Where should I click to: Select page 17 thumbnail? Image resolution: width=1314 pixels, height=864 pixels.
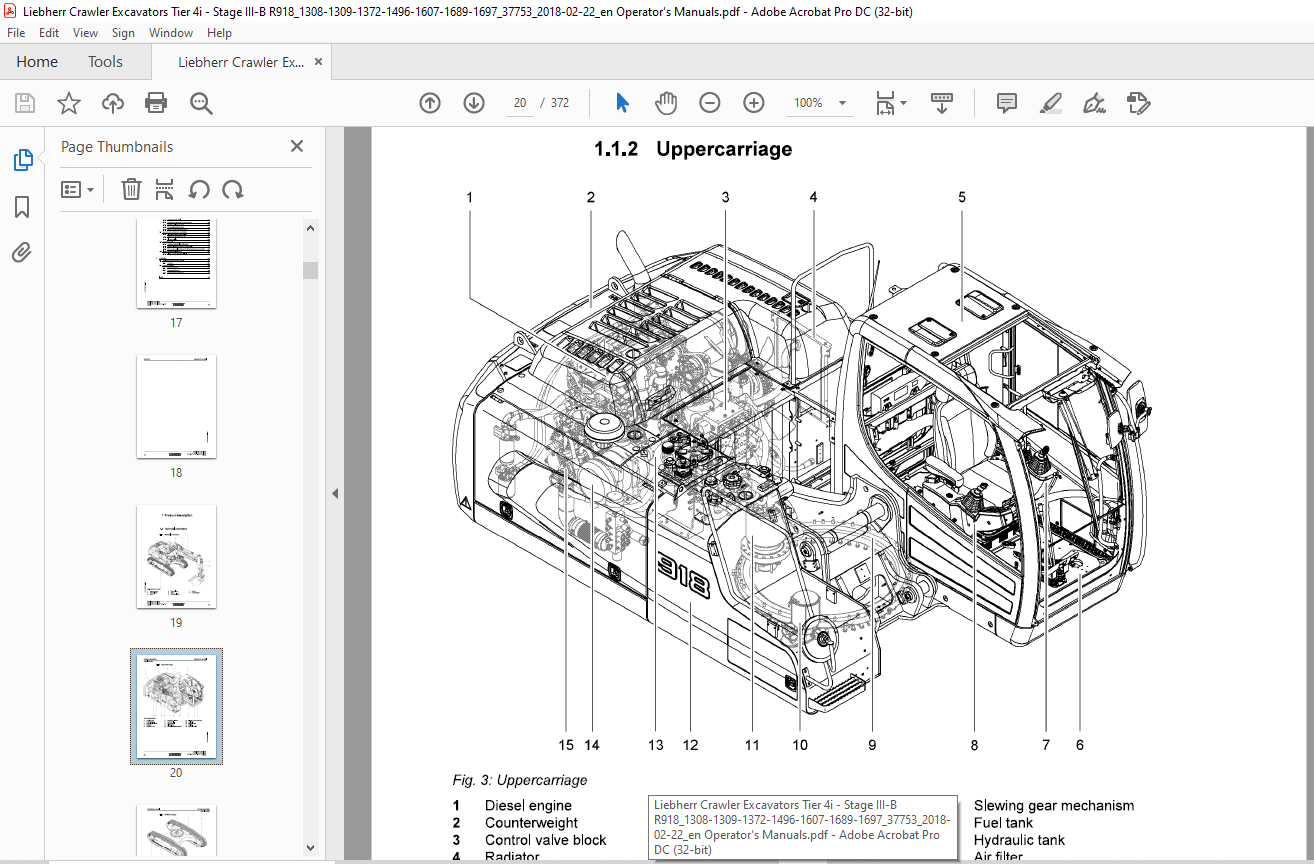coord(176,263)
